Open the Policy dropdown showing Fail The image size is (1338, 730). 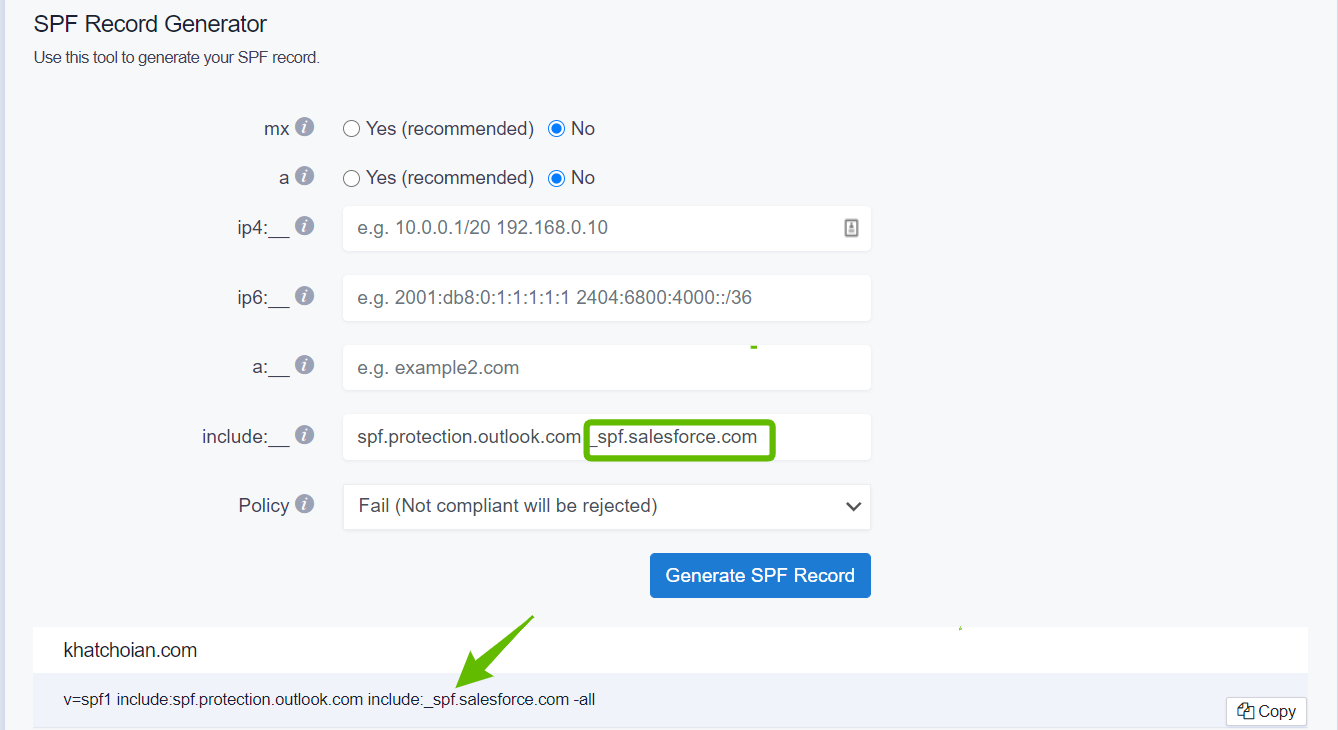pyautogui.click(x=607, y=506)
